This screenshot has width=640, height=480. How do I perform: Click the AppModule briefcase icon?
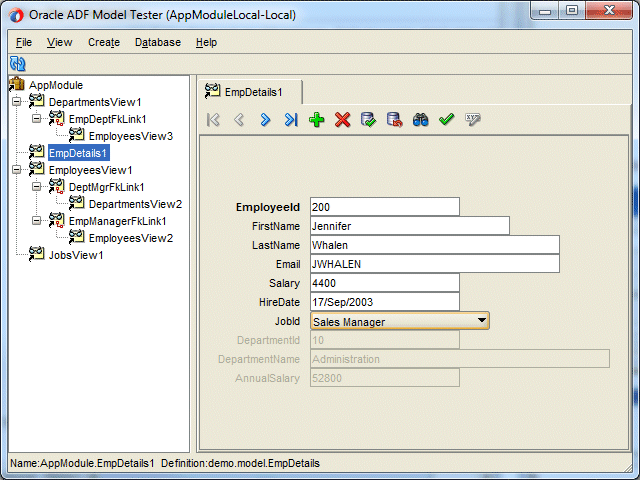(17, 84)
